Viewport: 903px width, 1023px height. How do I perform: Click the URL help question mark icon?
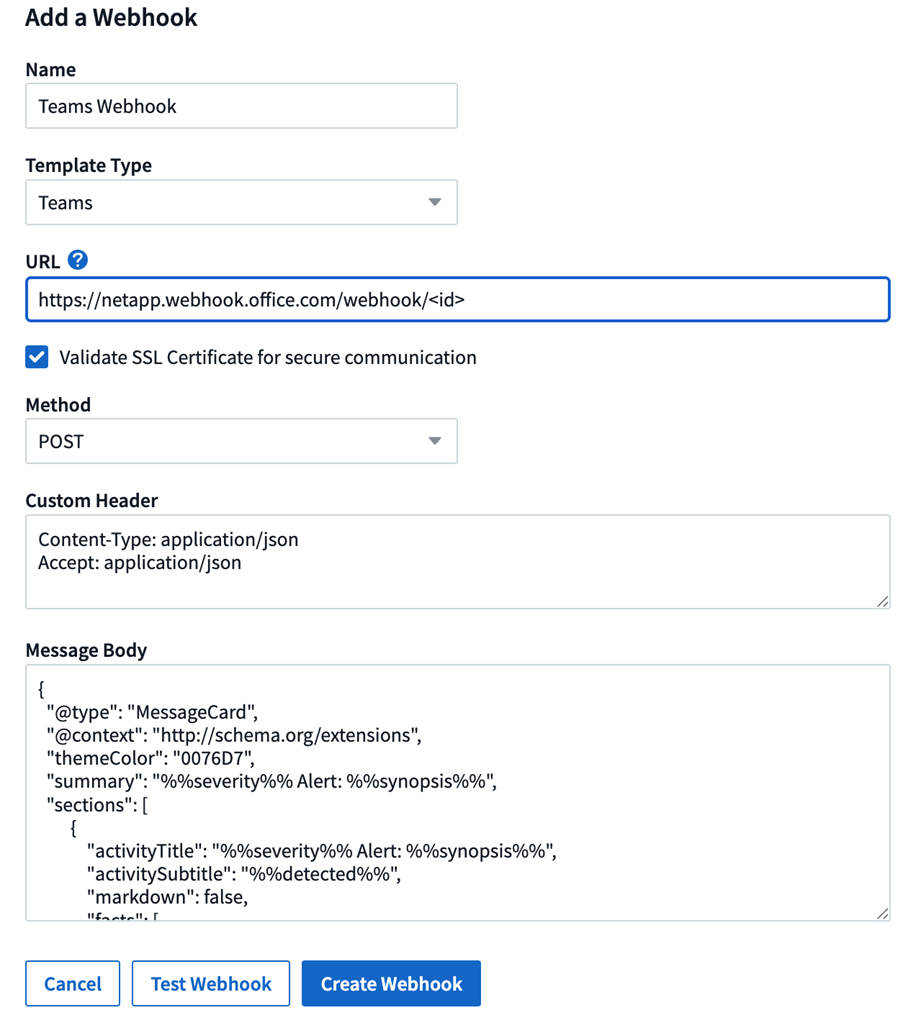click(78, 261)
